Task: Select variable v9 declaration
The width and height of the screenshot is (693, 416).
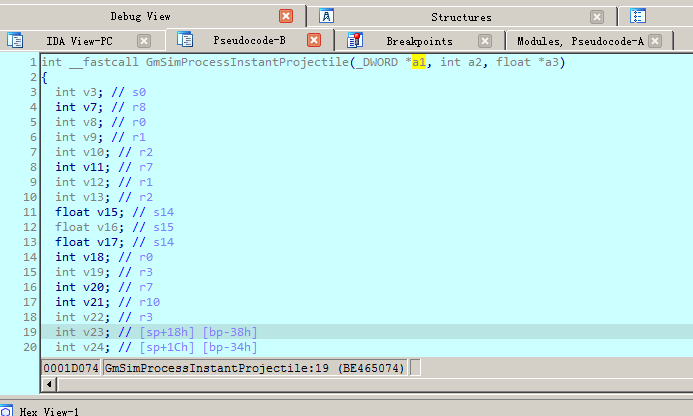Action: [x=90, y=137]
